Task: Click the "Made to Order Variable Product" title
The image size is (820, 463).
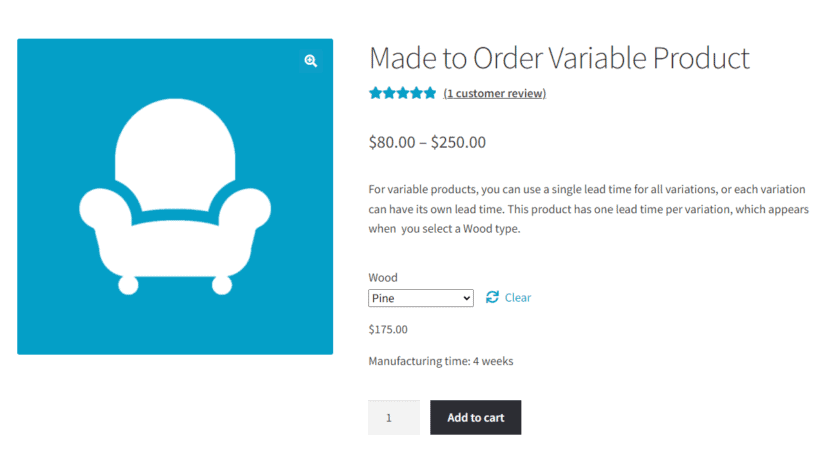Action: [559, 58]
